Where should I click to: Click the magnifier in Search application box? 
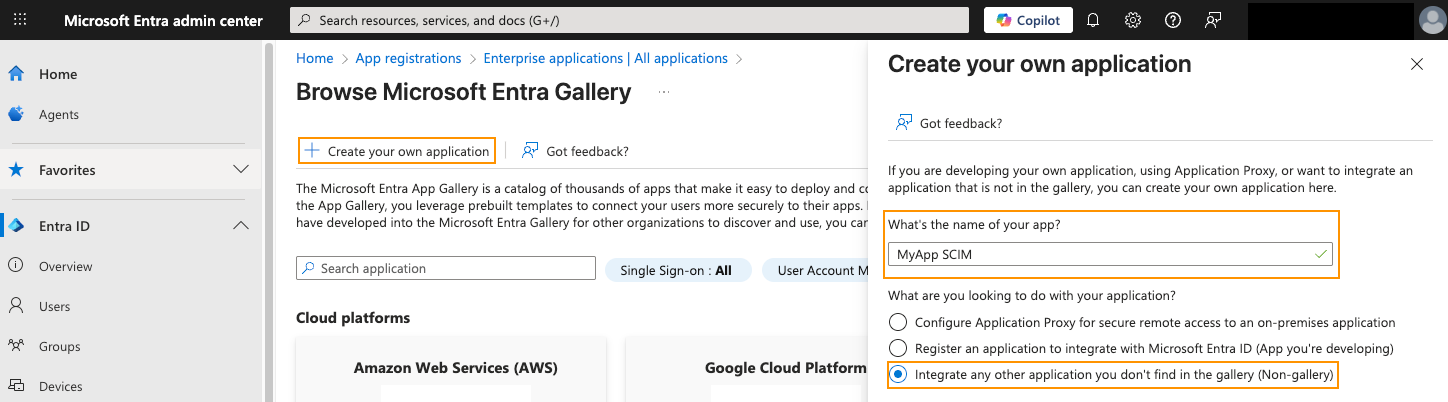click(x=310, y=268)
